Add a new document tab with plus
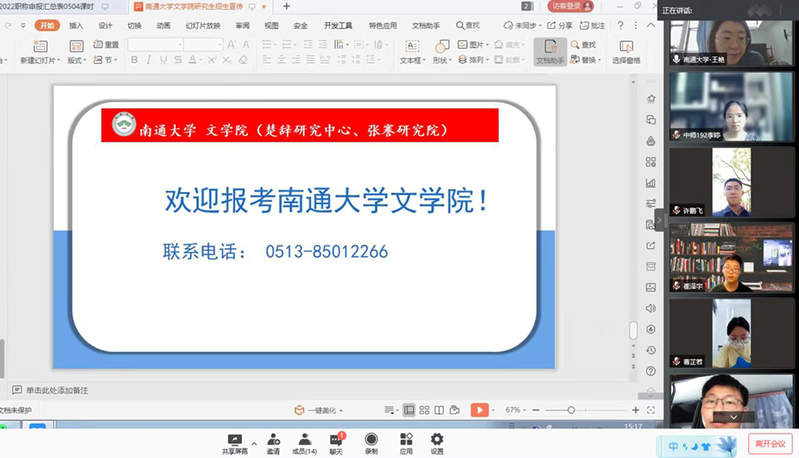Screen dimensions: 799x458 tap(286, 6)
